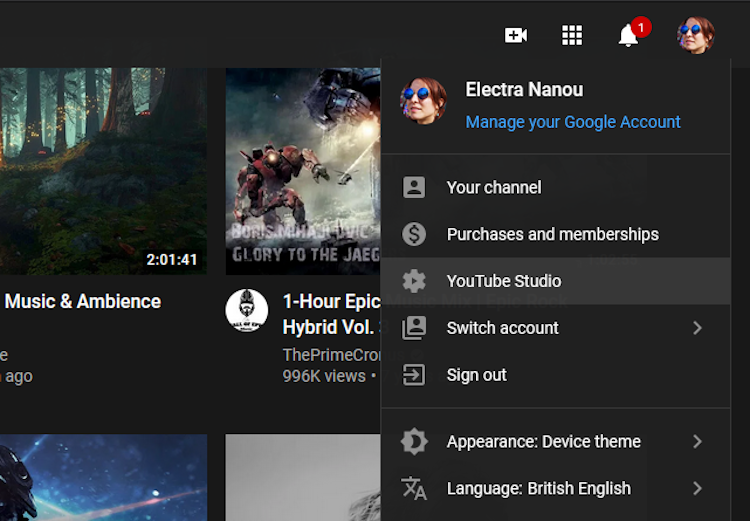Screen dimensions: 750x521
Task: Open Manage your Google Account link
Action: pos(573,122)
